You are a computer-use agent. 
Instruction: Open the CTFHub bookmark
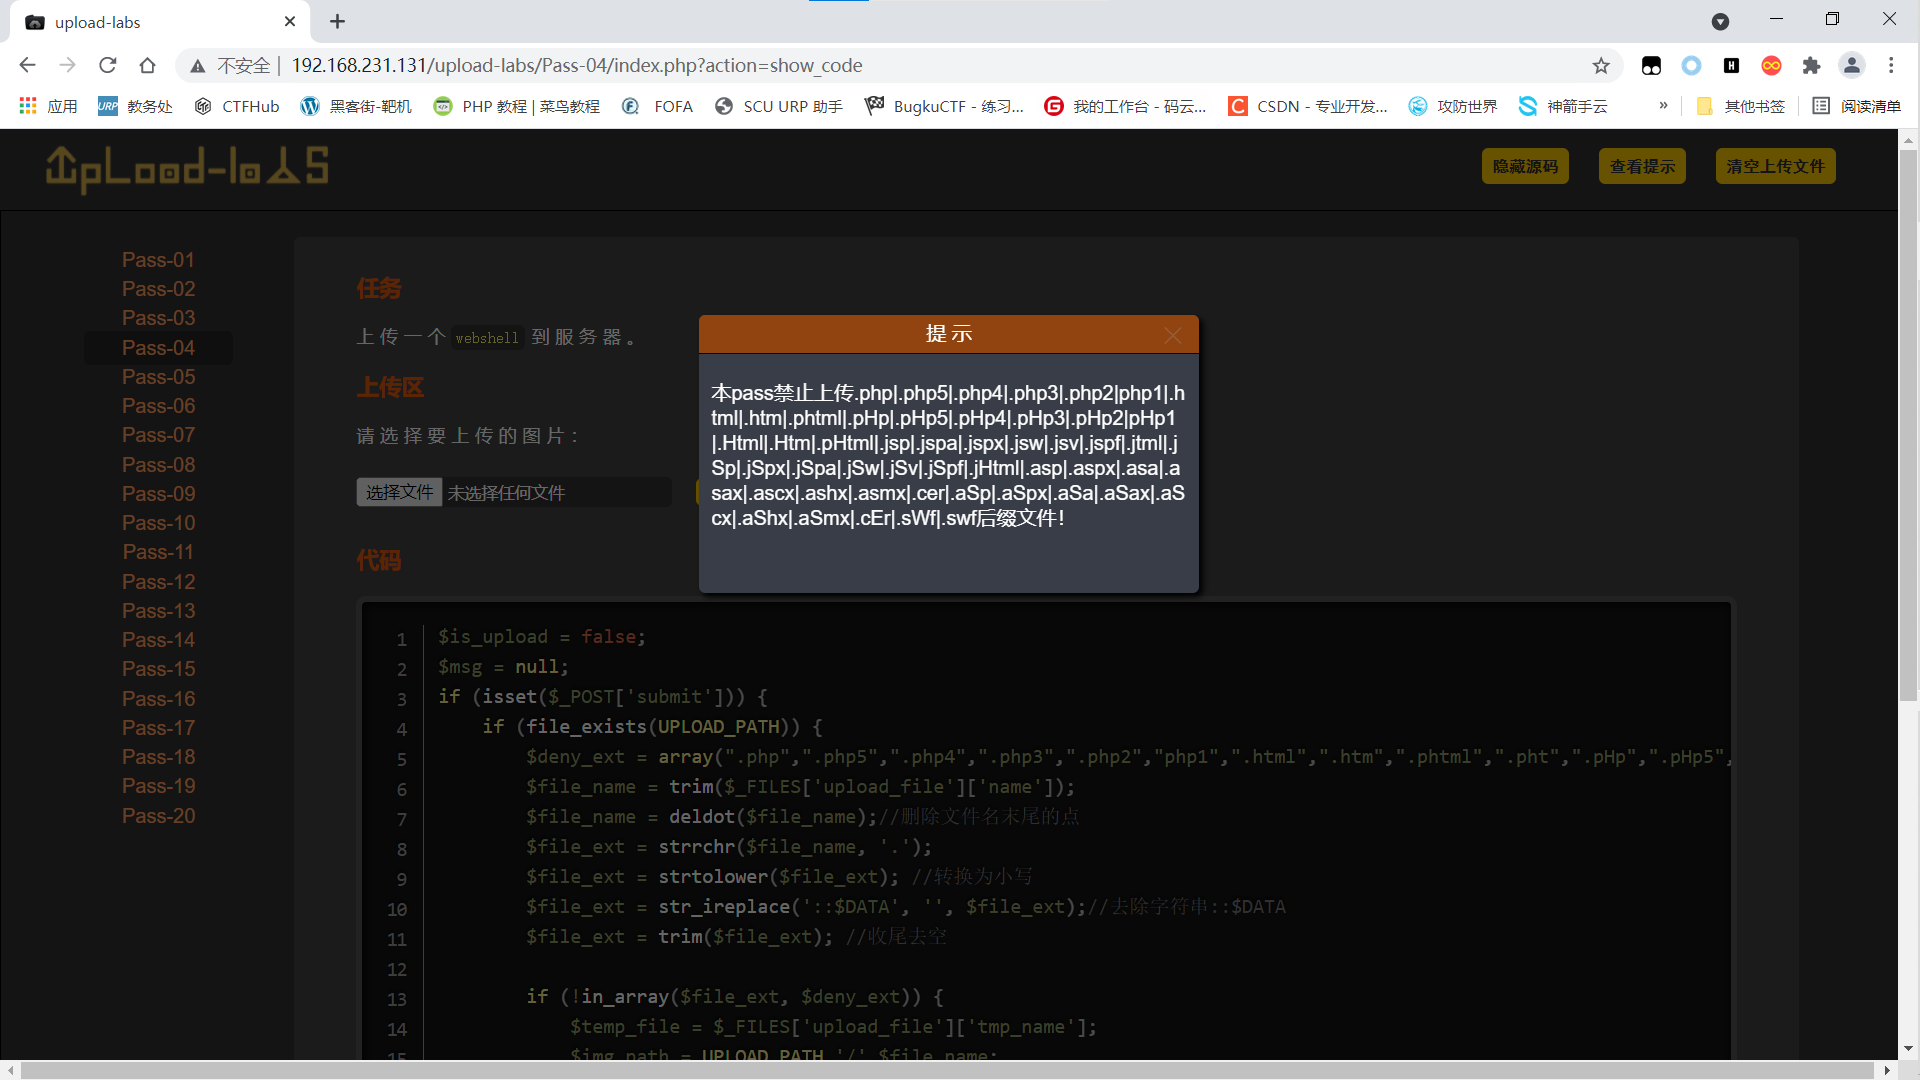(x=237, y=106)
